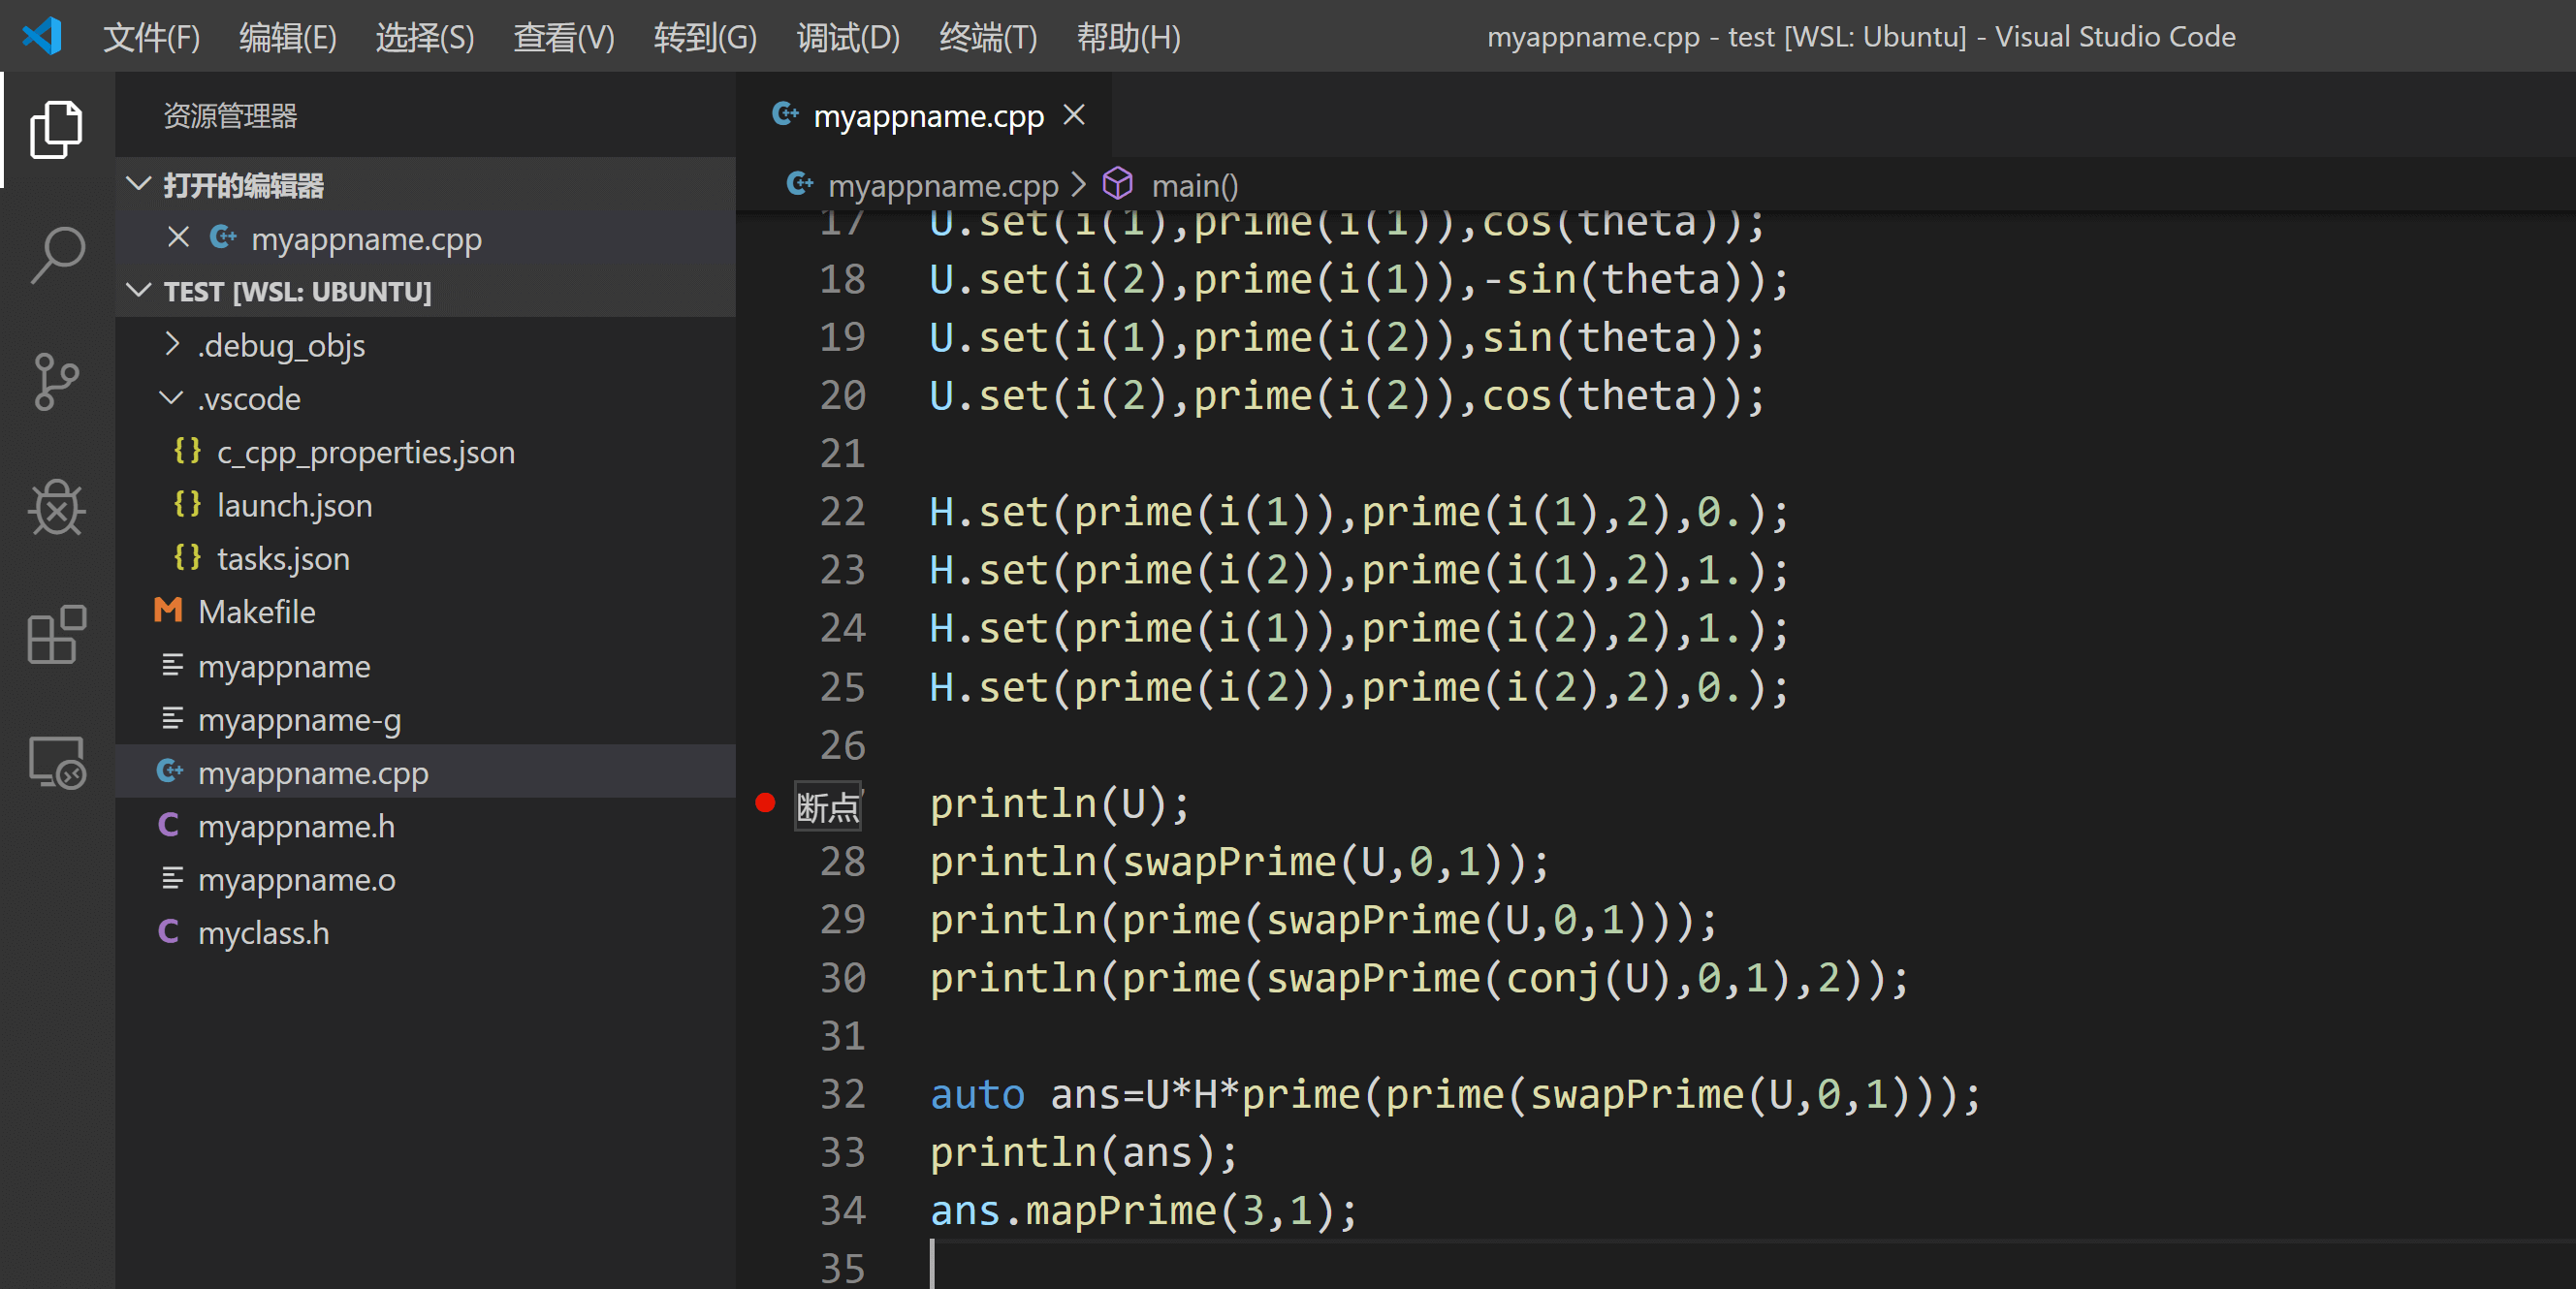Toggle the red breakpoint on line 27

[x=765, y=803]
